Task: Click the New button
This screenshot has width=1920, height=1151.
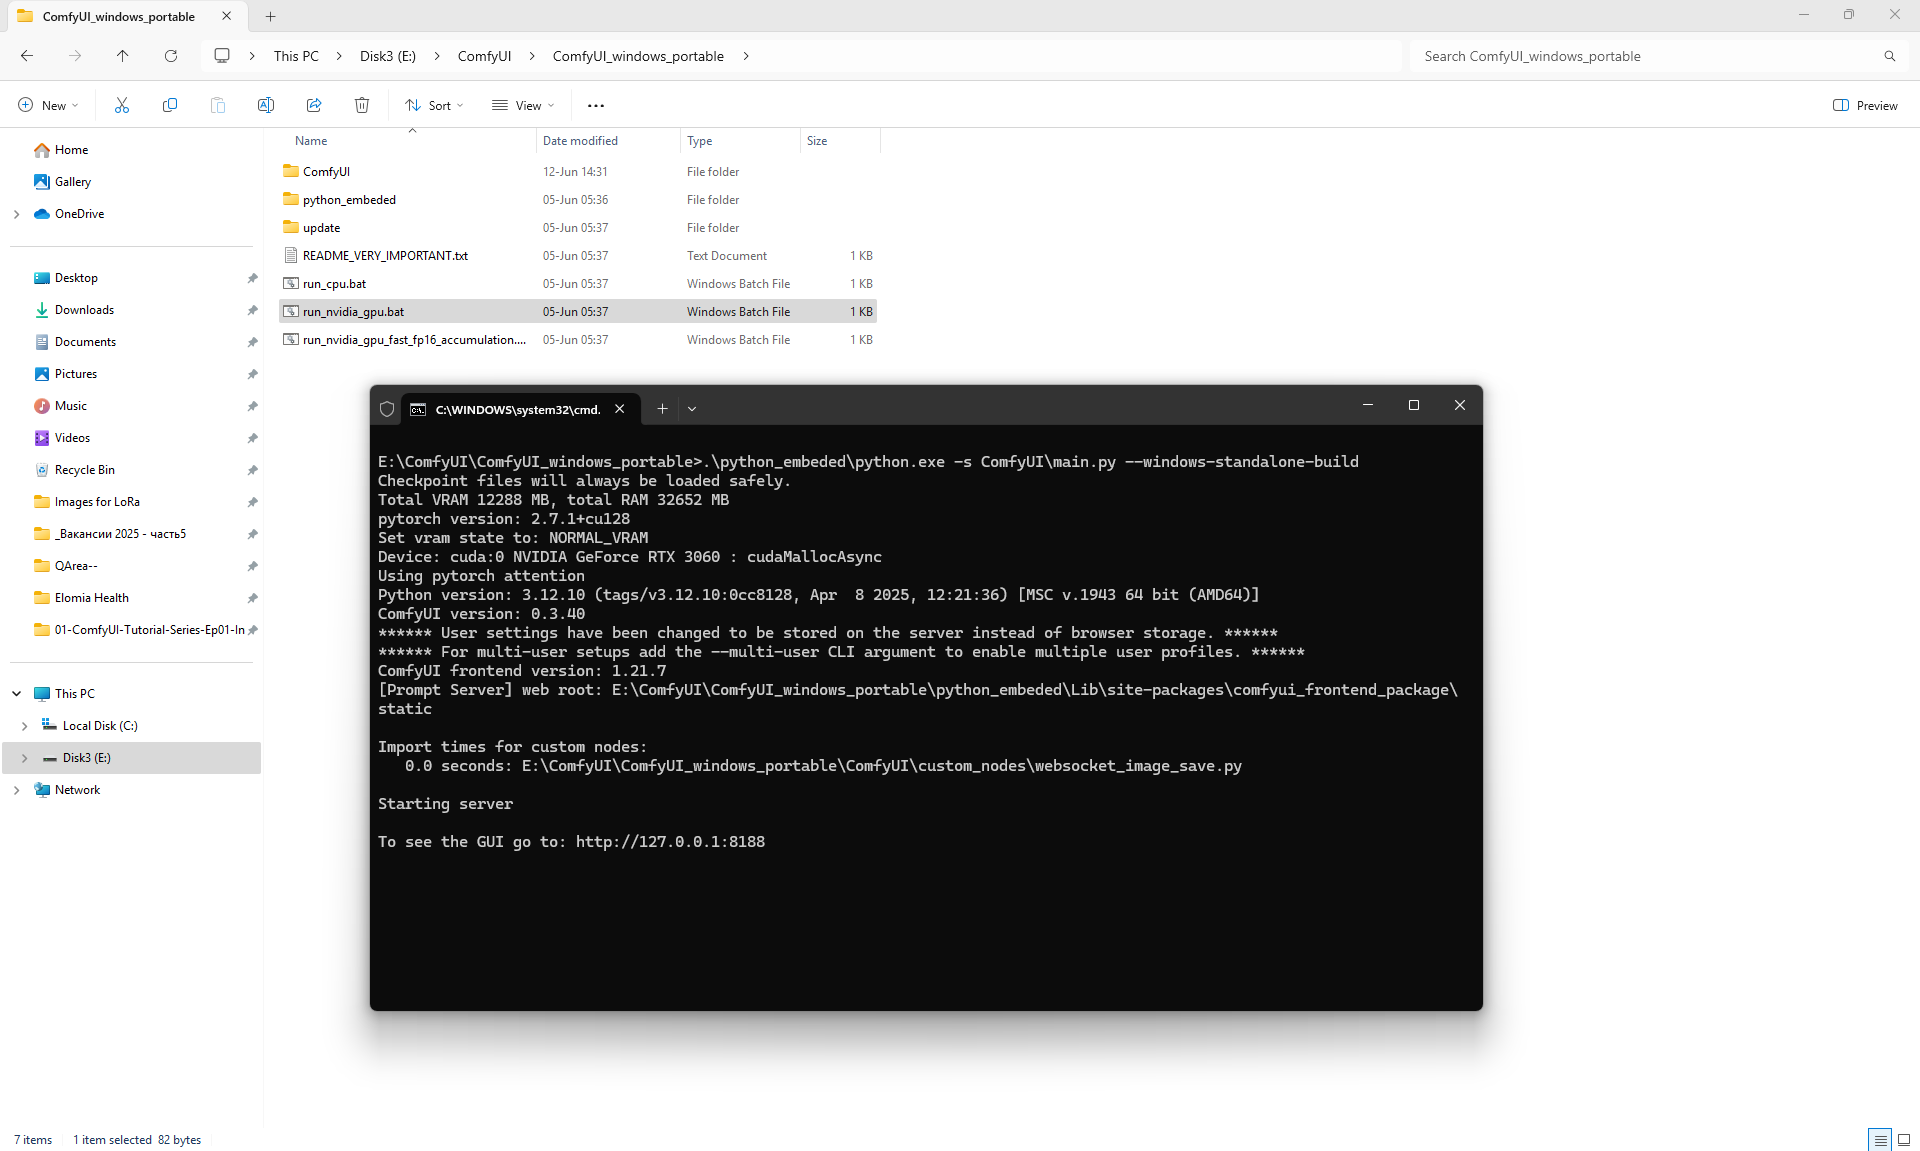Action: click(48, 105)
